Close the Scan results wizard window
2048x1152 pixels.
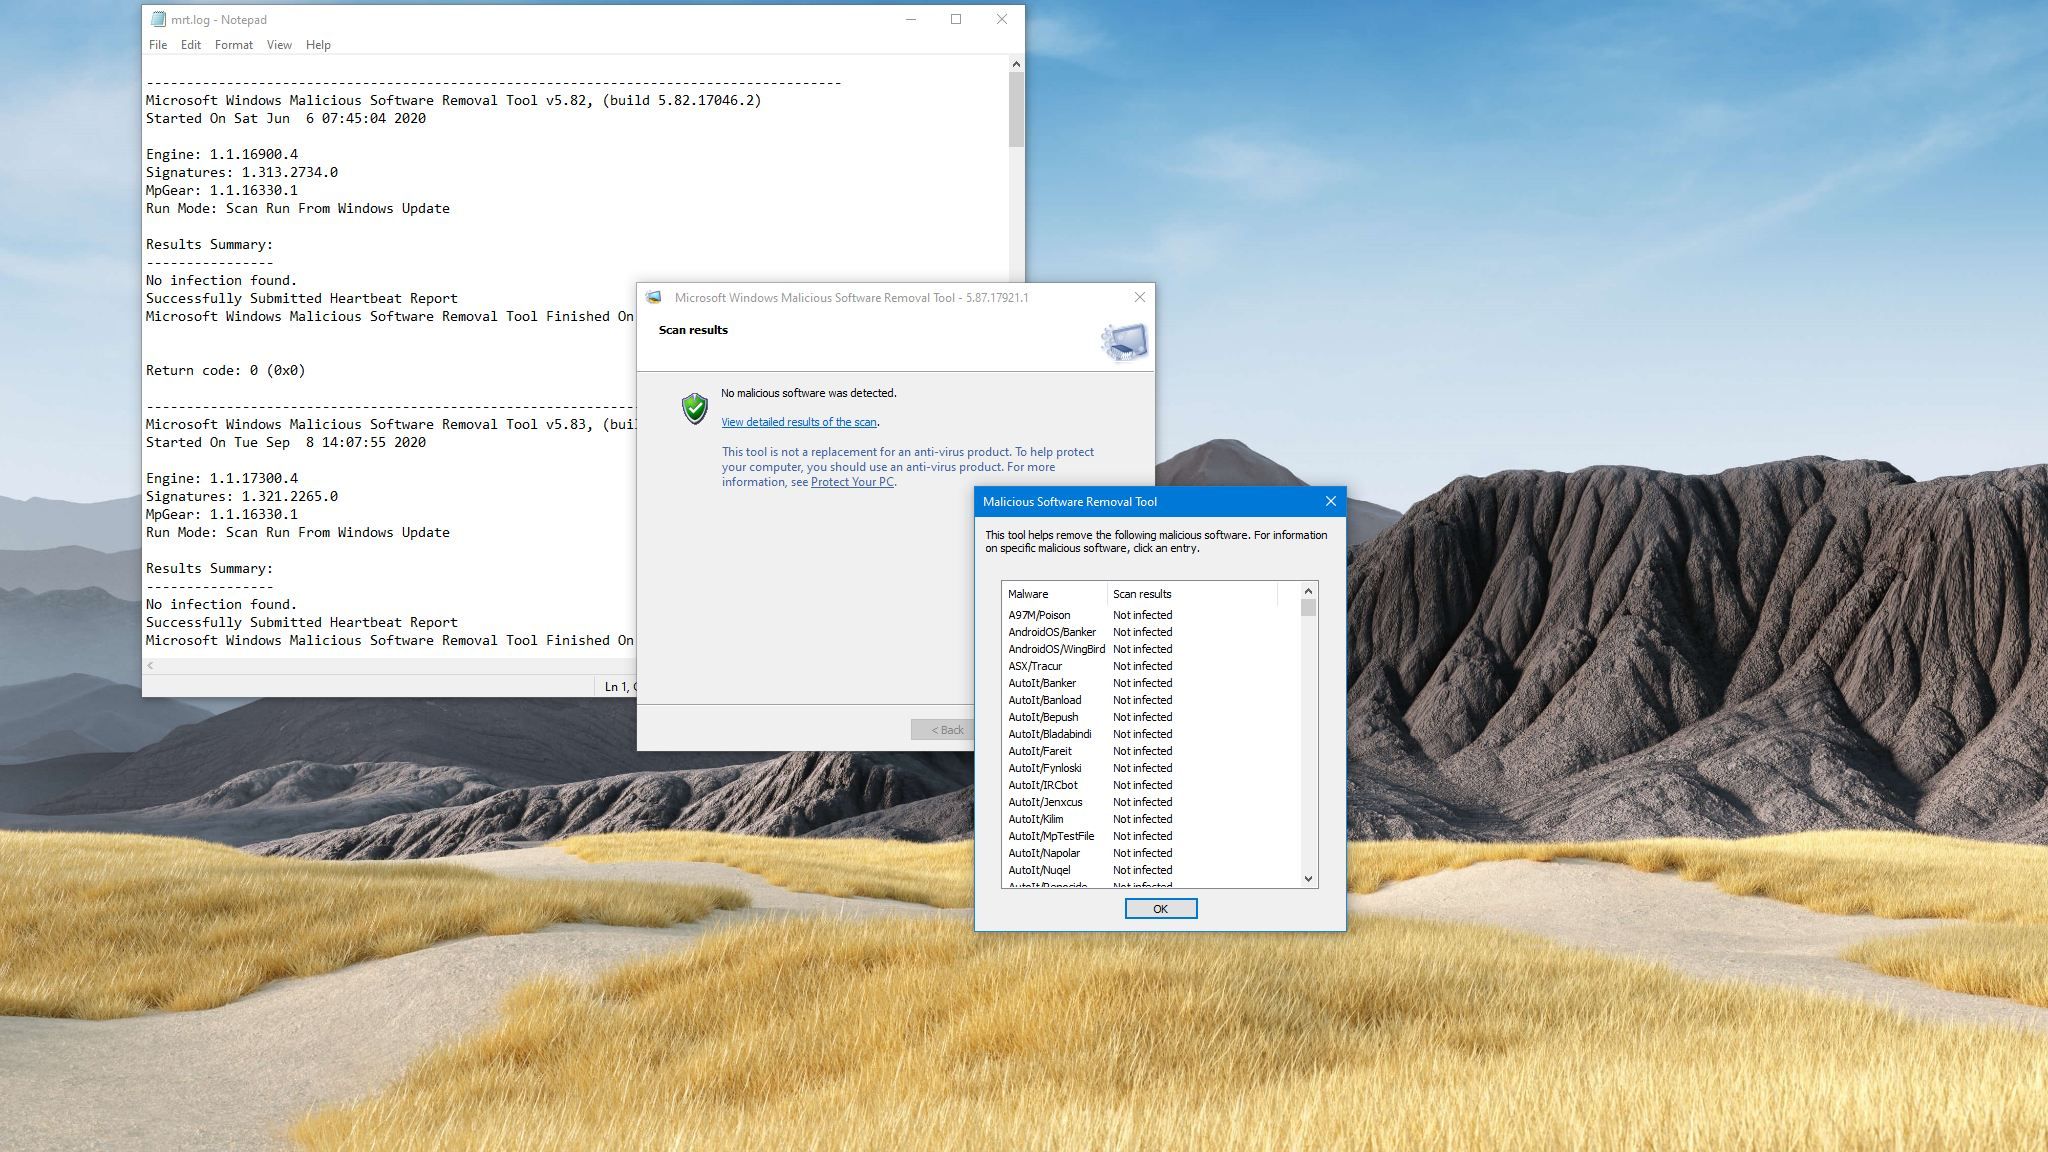[x=1139, y=297]
